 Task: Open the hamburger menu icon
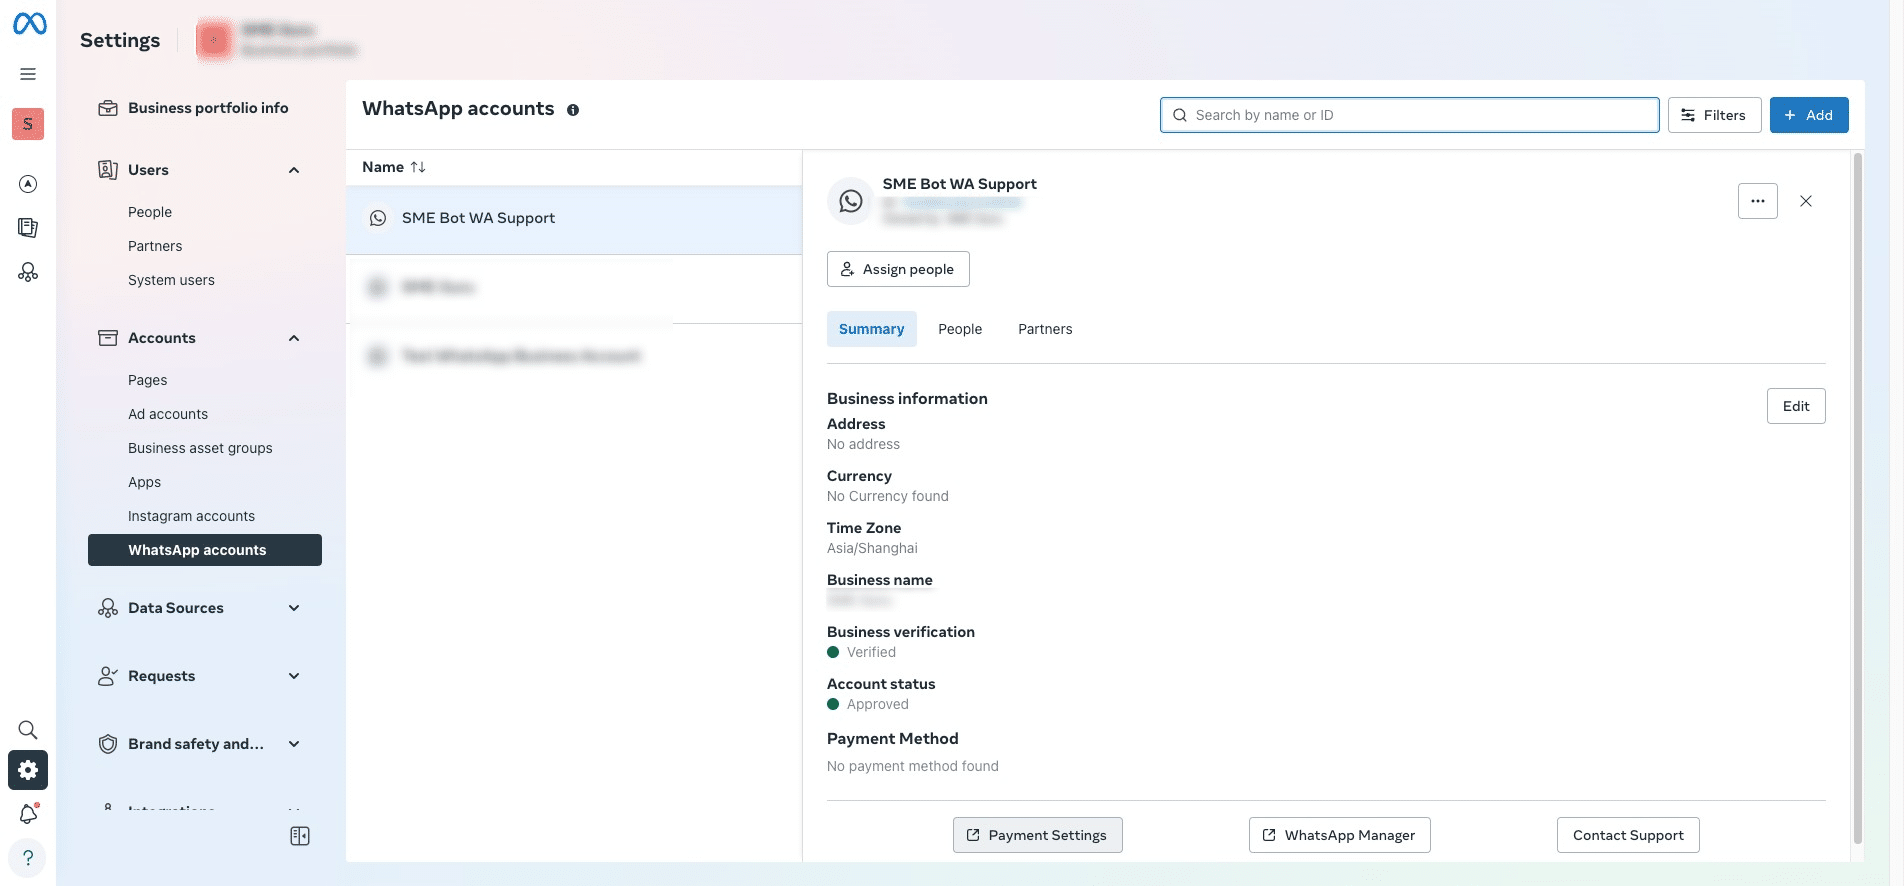pyautogui.click(x=28, y=74)
